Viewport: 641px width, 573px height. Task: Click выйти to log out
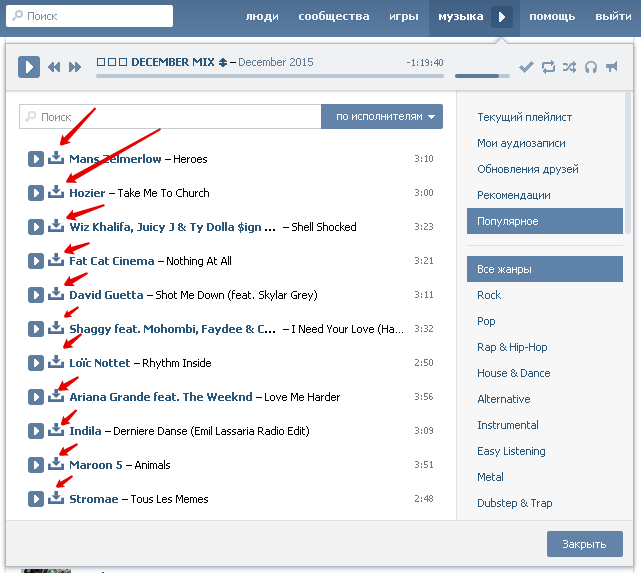613,17
